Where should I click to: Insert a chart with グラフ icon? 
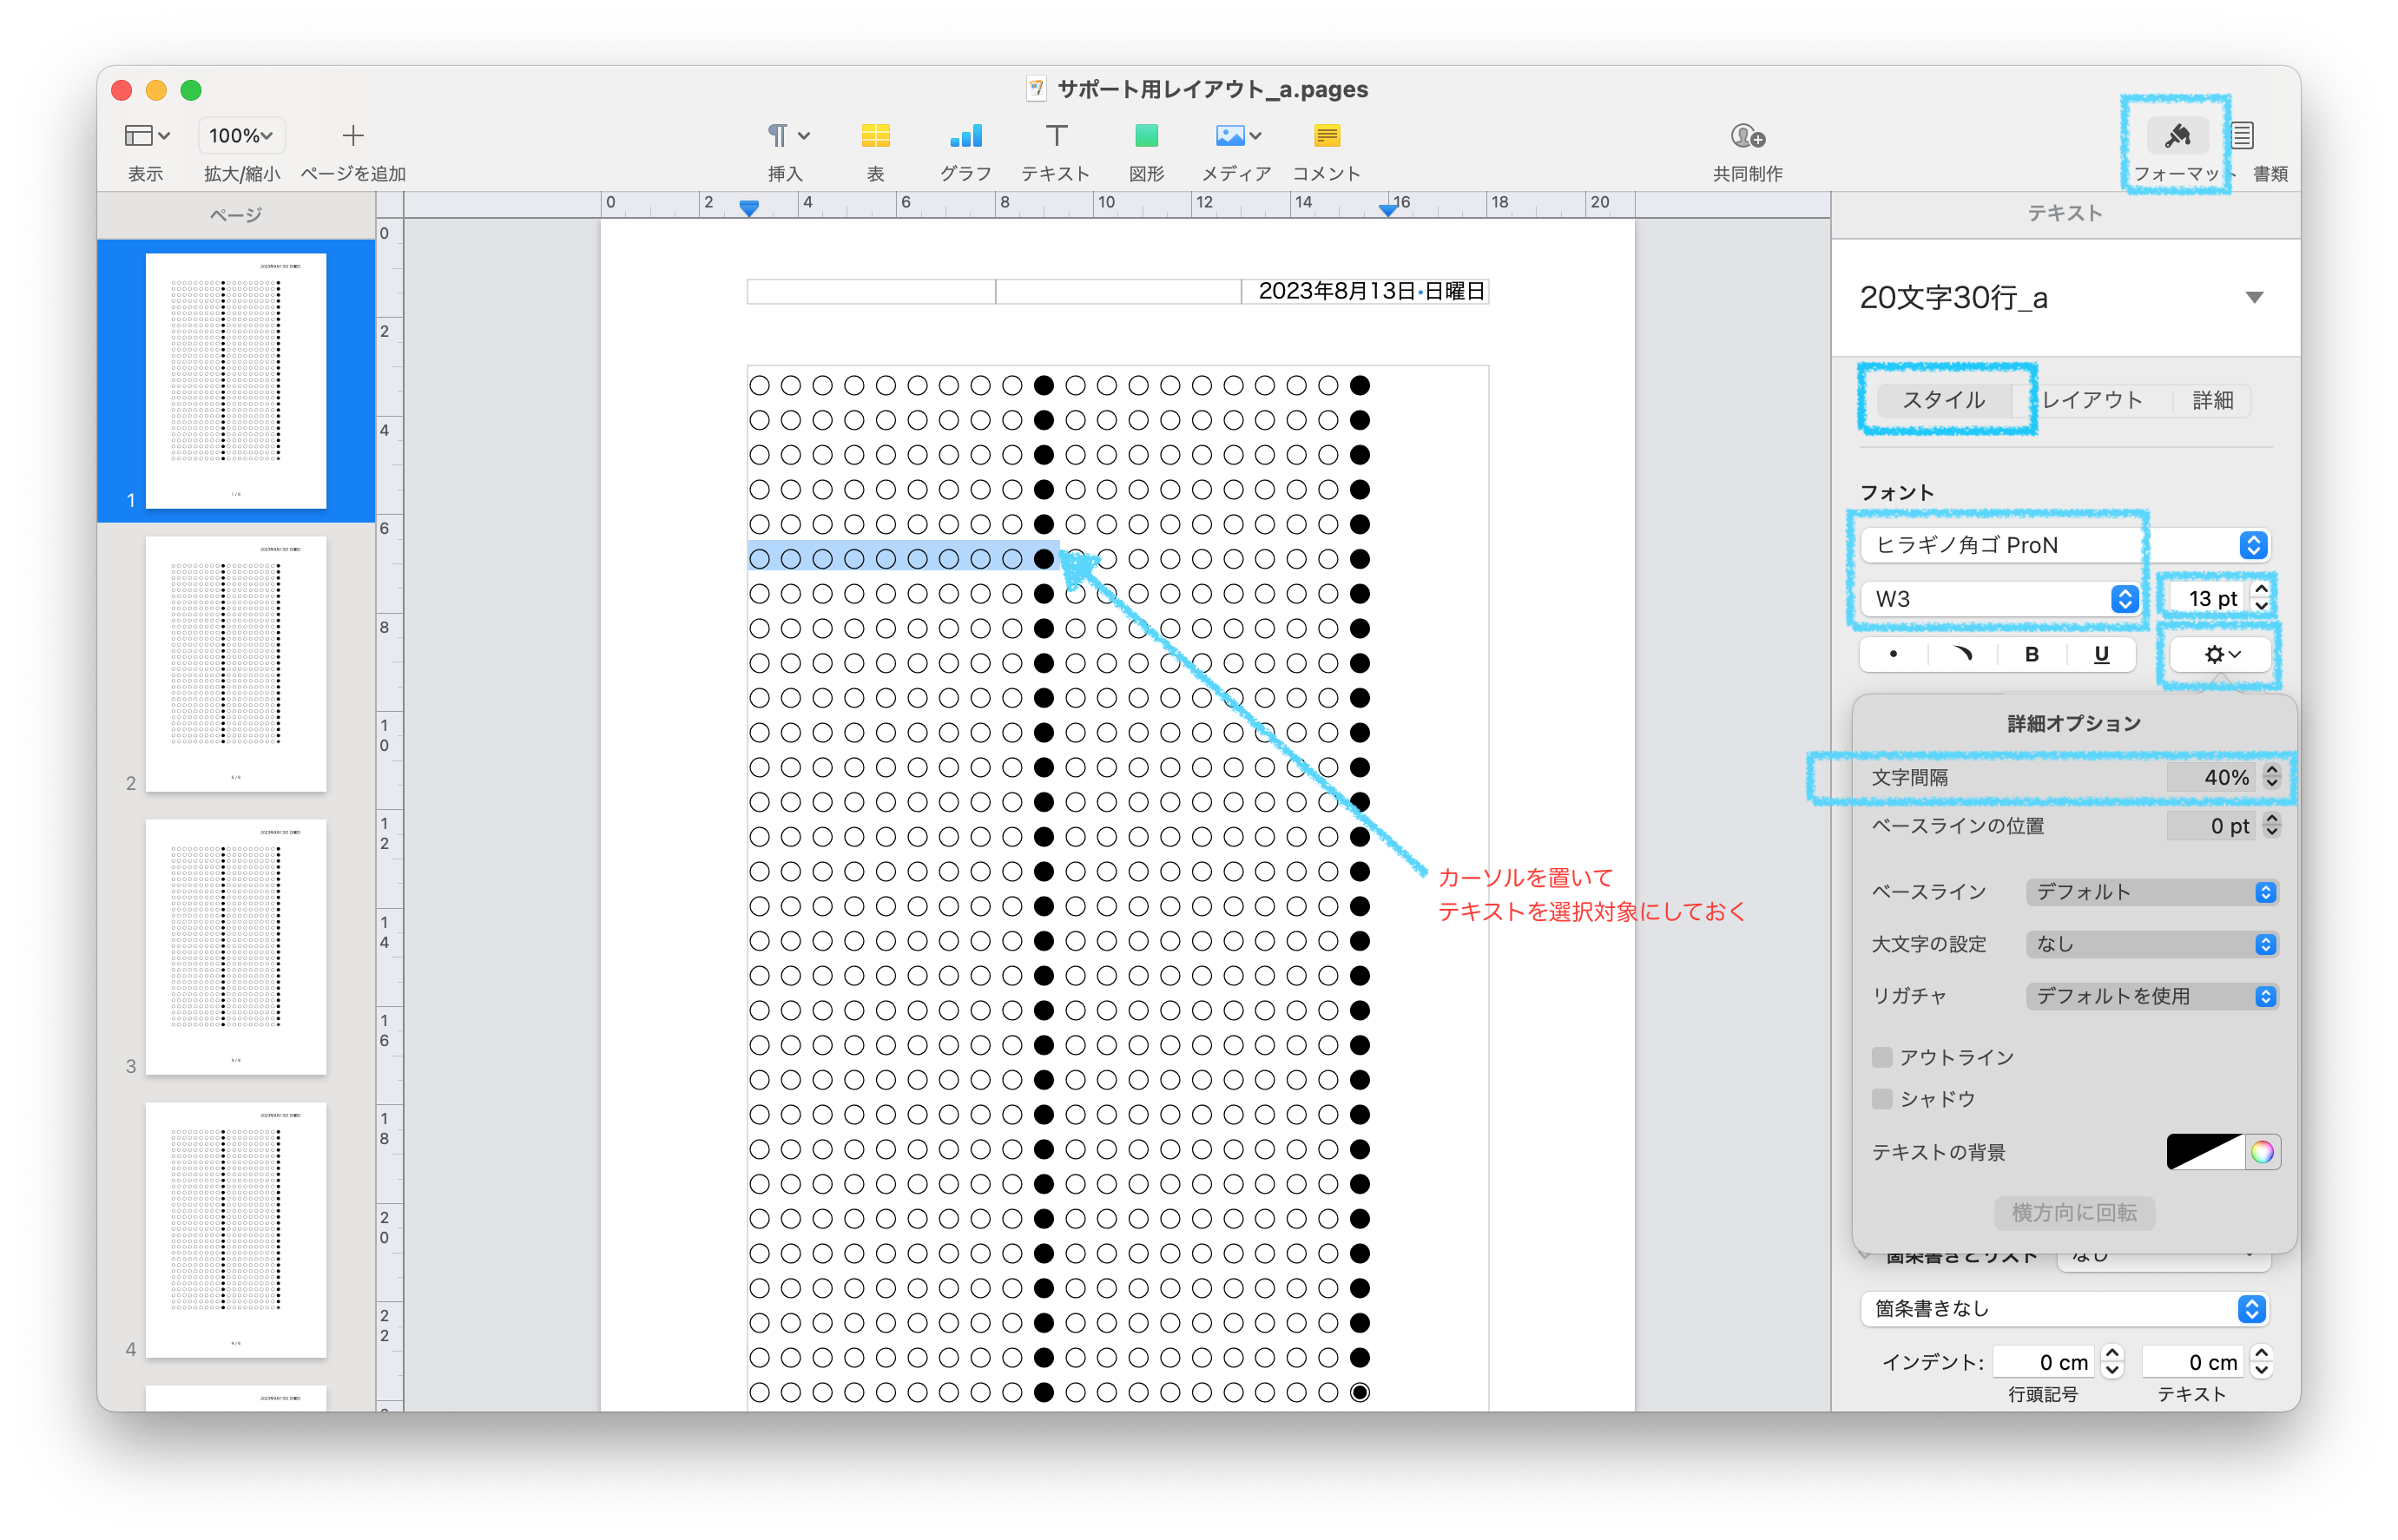click(965, 136)
